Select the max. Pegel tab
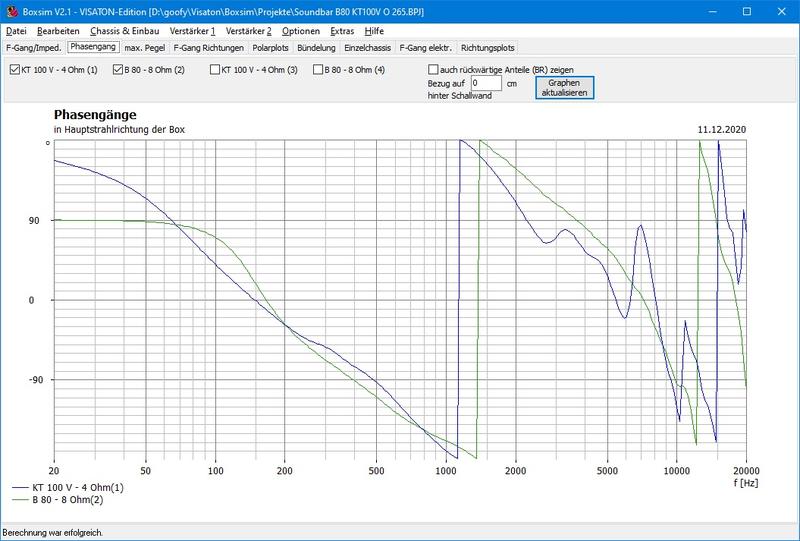 pyautogui.click(x=145, y=47)
